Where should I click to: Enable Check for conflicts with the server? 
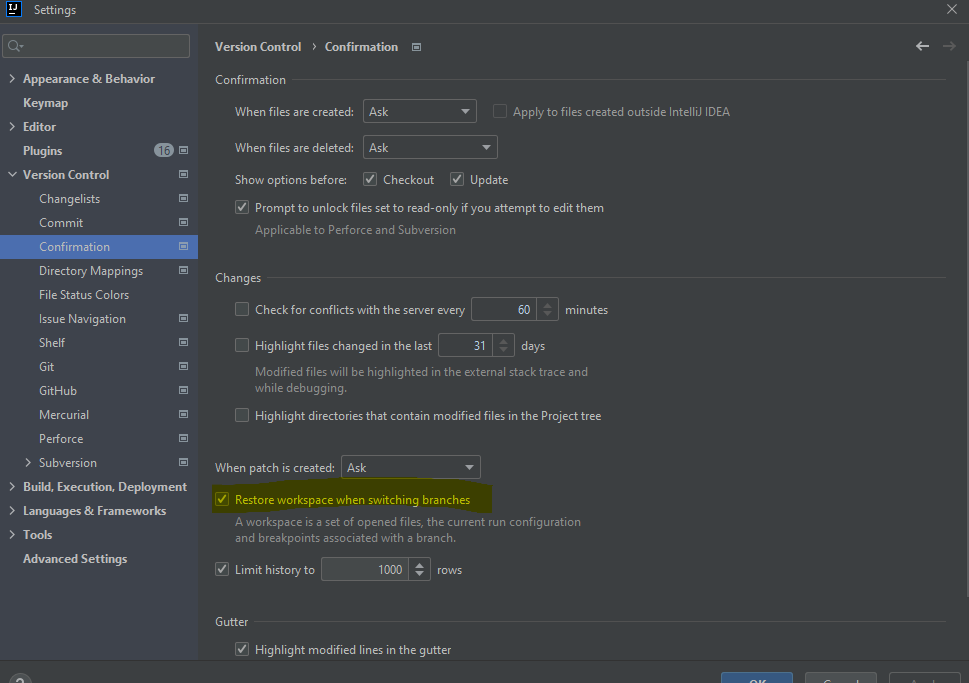click(242, 309)
